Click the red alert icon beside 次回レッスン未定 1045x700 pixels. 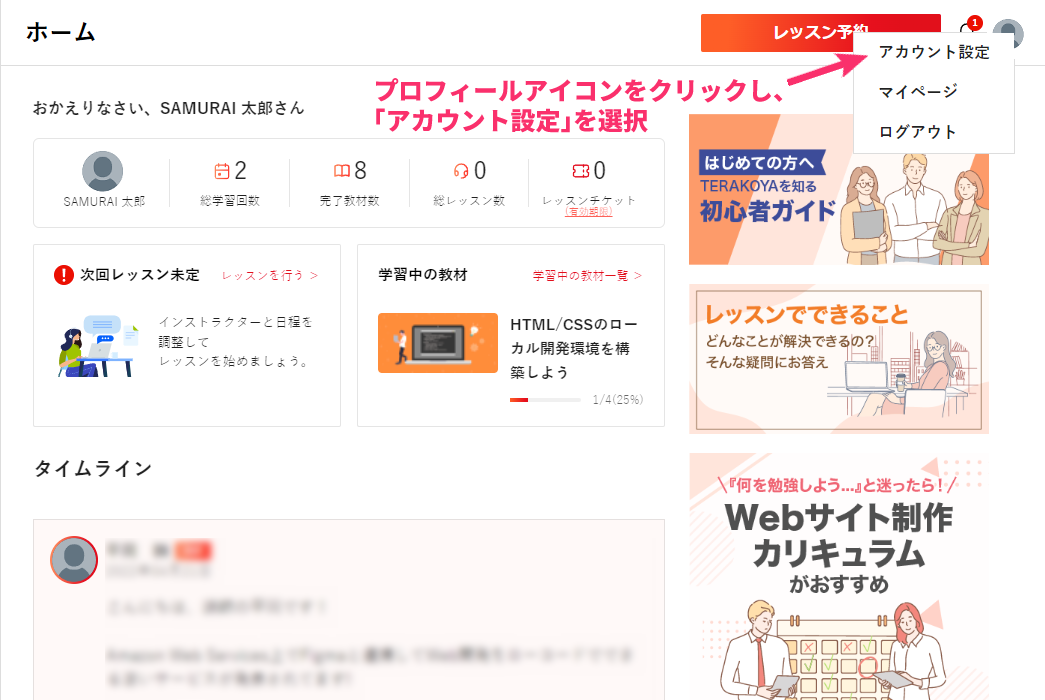click(62, 276)
